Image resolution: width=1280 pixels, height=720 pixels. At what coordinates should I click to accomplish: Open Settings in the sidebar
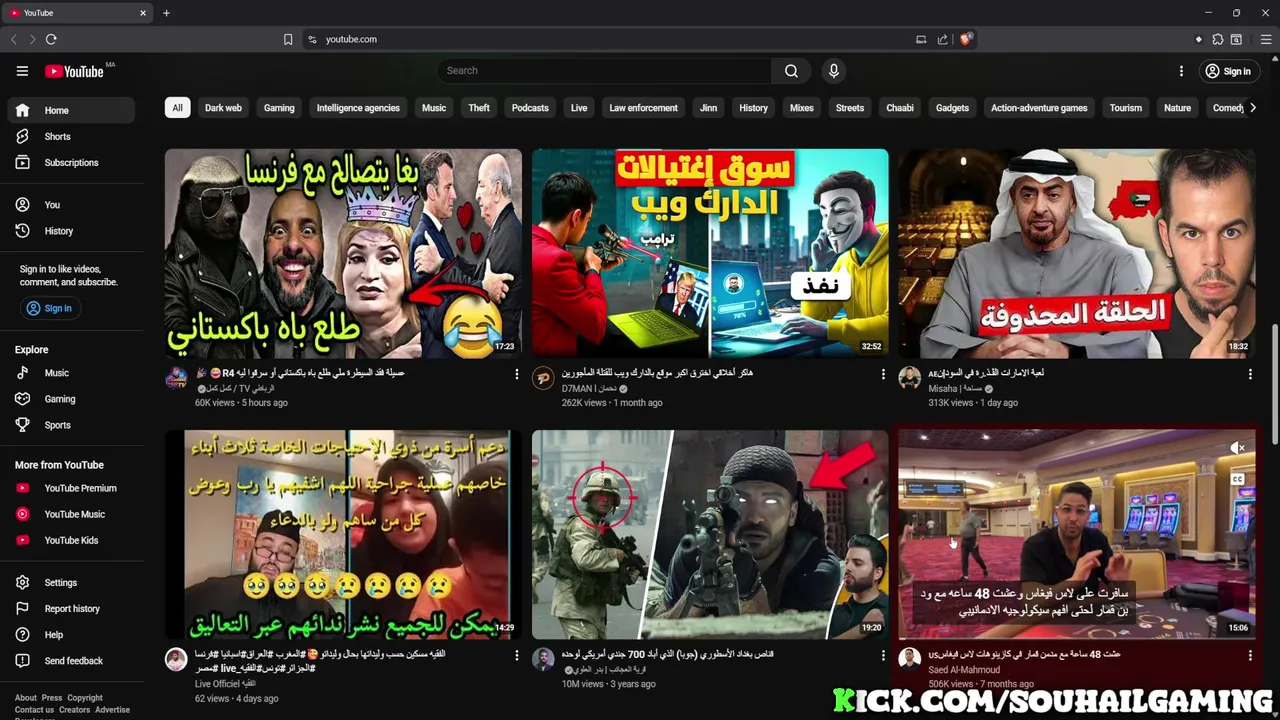pyautogui.click(x=71, y=582)
